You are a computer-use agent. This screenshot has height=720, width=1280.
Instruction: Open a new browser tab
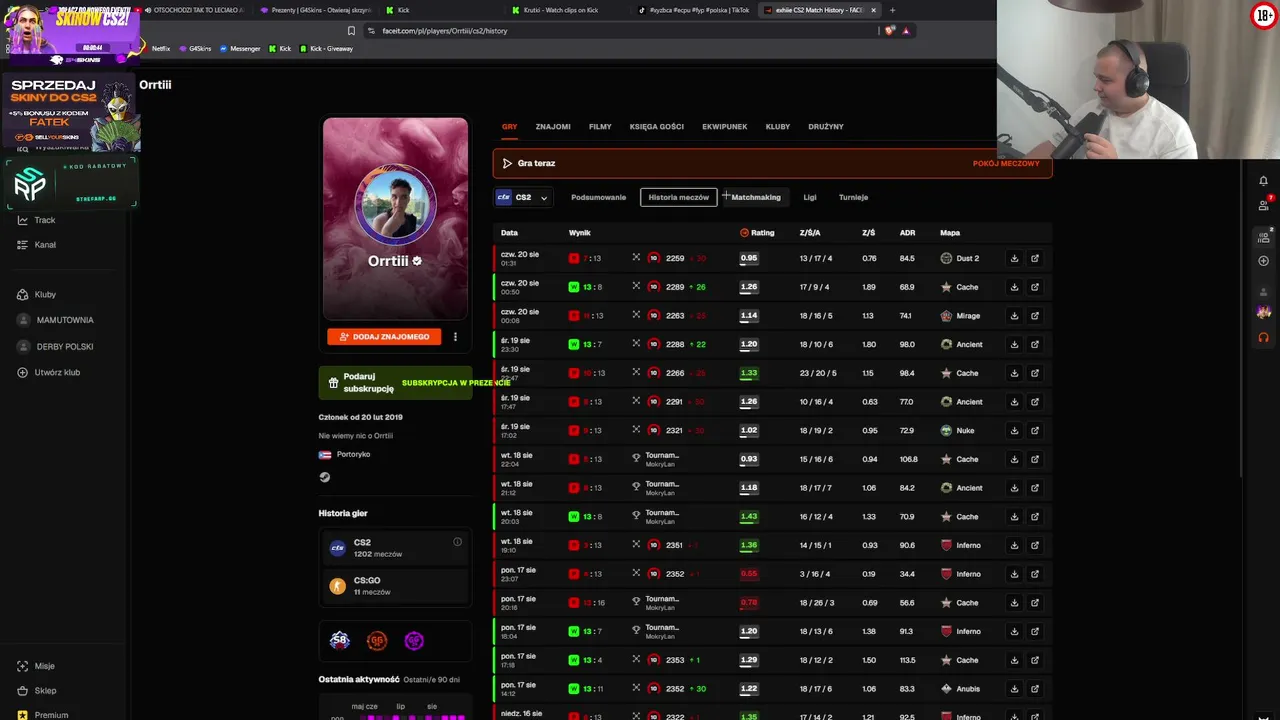(892, 10)
